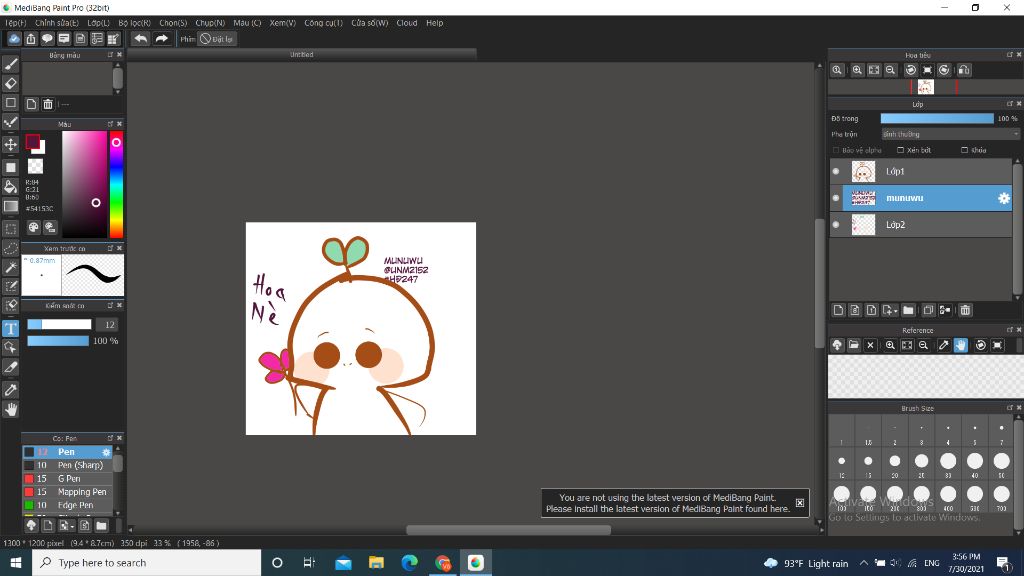Click the brush size value field
The image size is (1024, 576).
[106, 325]
